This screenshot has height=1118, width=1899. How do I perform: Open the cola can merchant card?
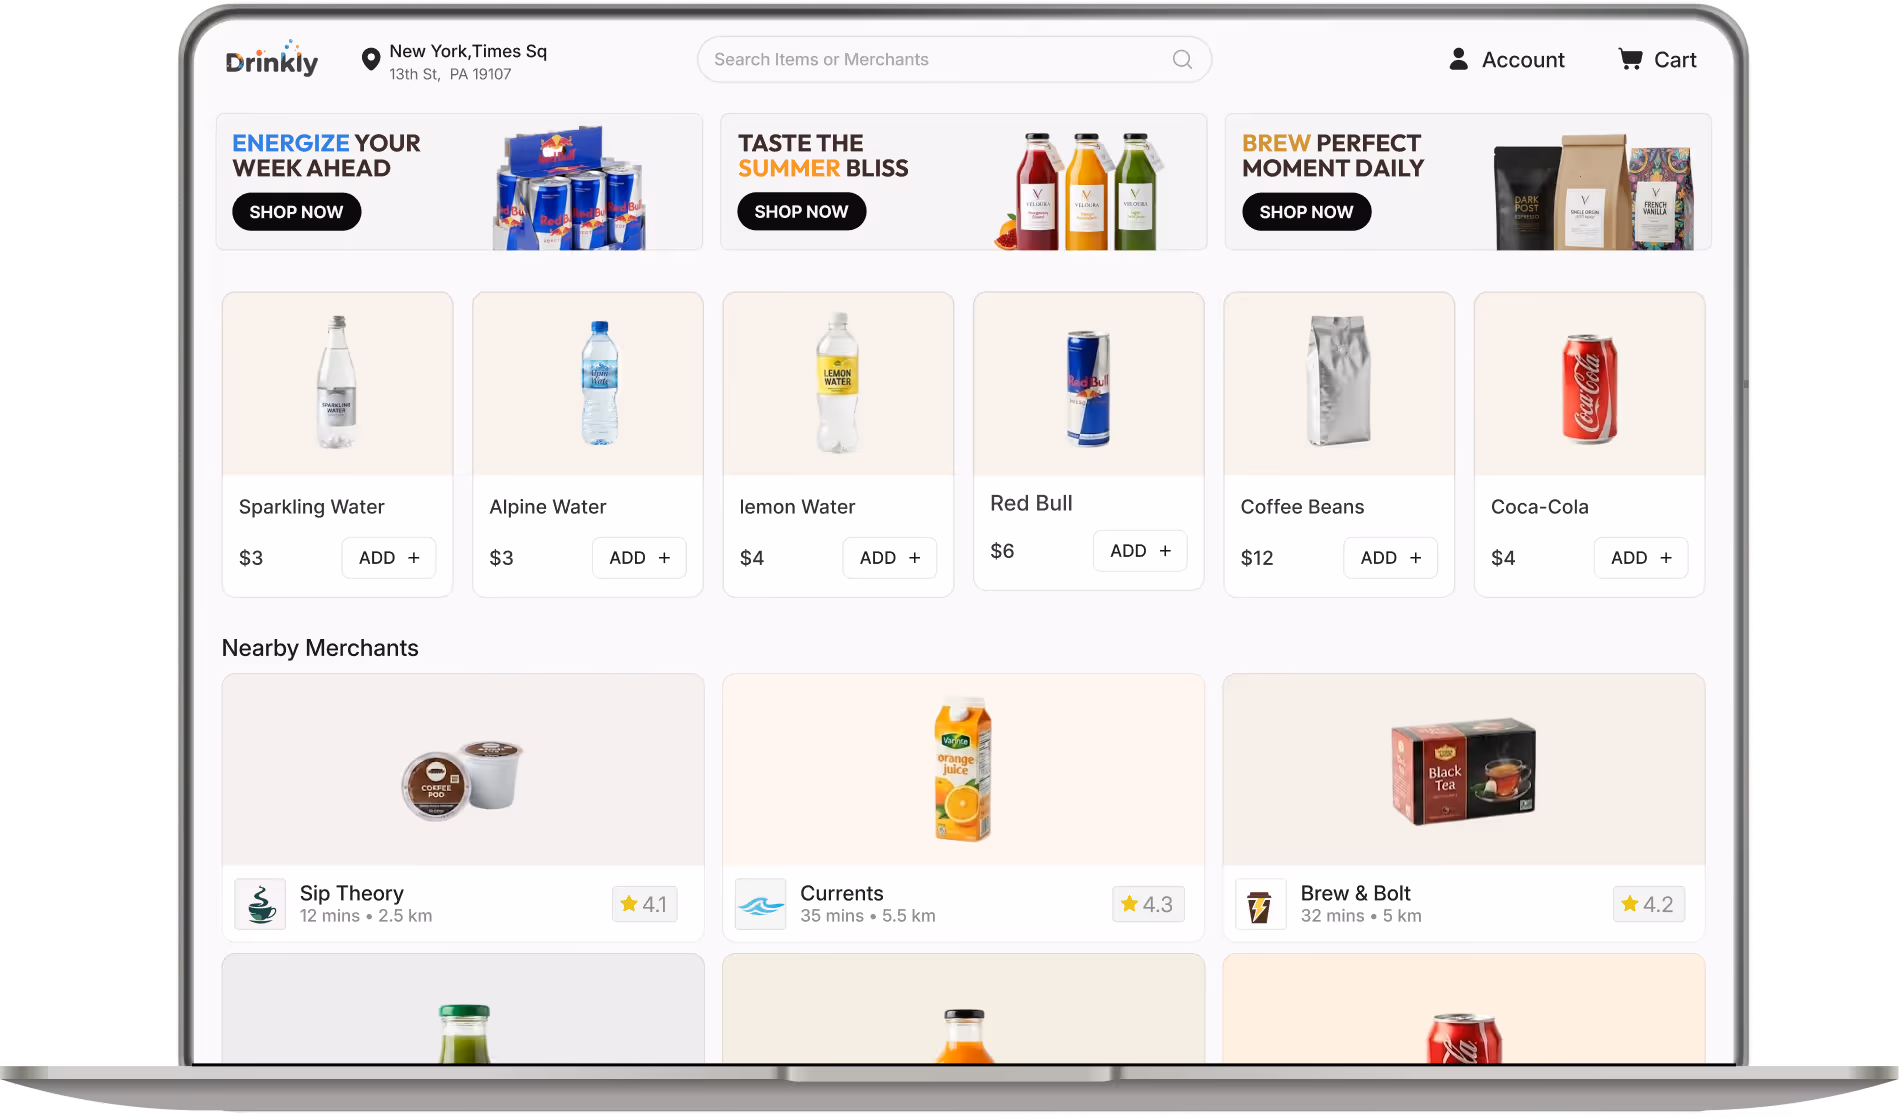tap(1464, 1008)
